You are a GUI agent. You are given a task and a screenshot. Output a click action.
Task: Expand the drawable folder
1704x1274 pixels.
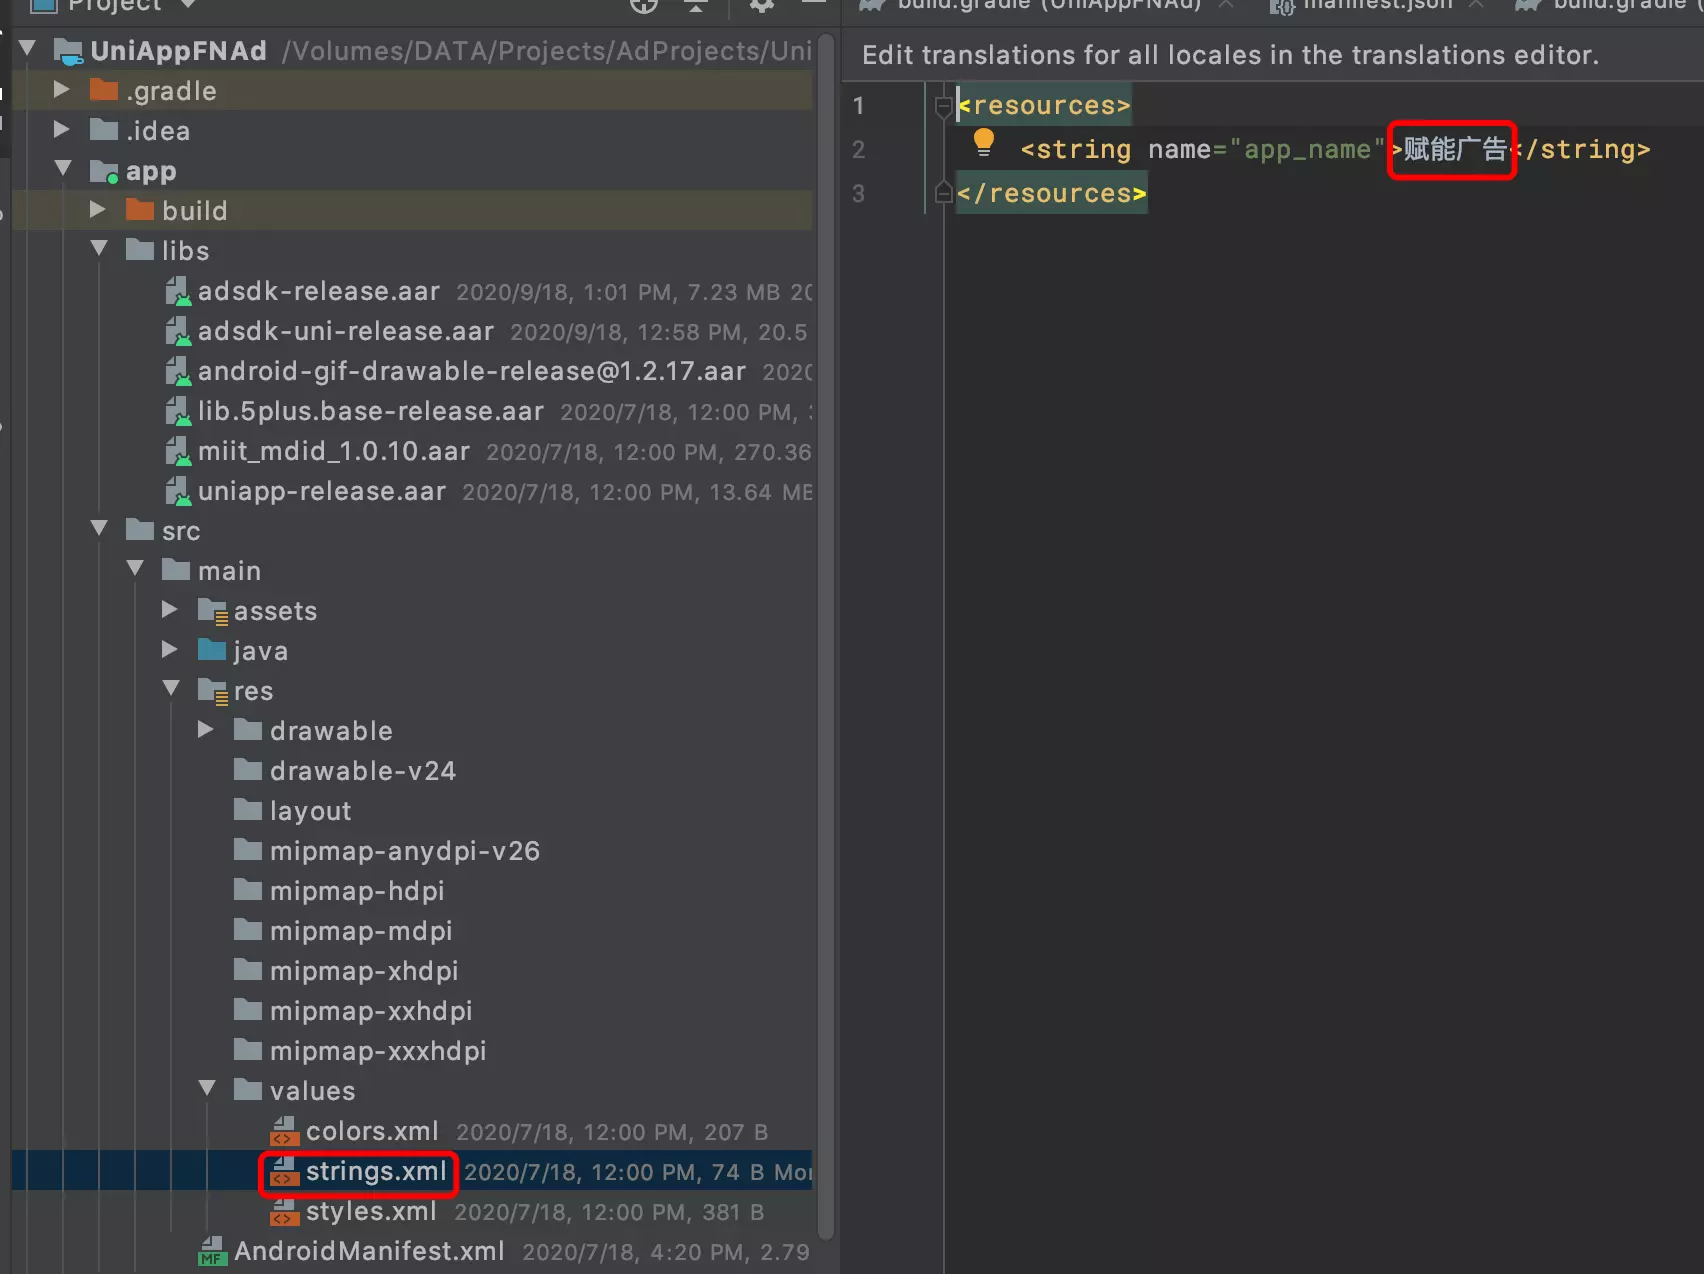tap(206, 730)
